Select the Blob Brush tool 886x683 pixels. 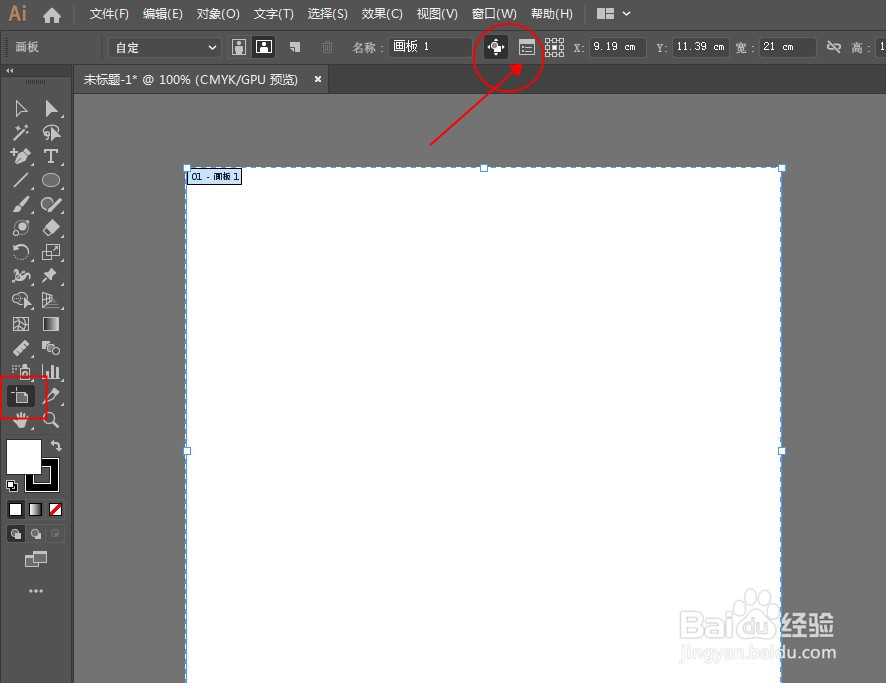pyautogui.click(x=51, y=204)
